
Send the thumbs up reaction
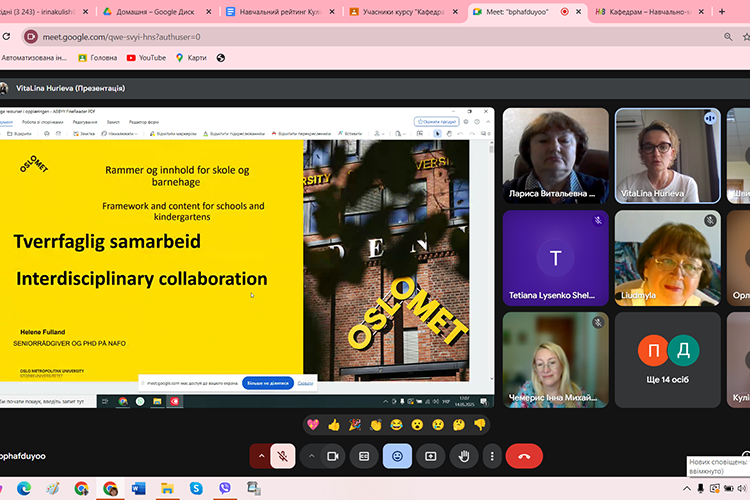(x=334, y=425)
